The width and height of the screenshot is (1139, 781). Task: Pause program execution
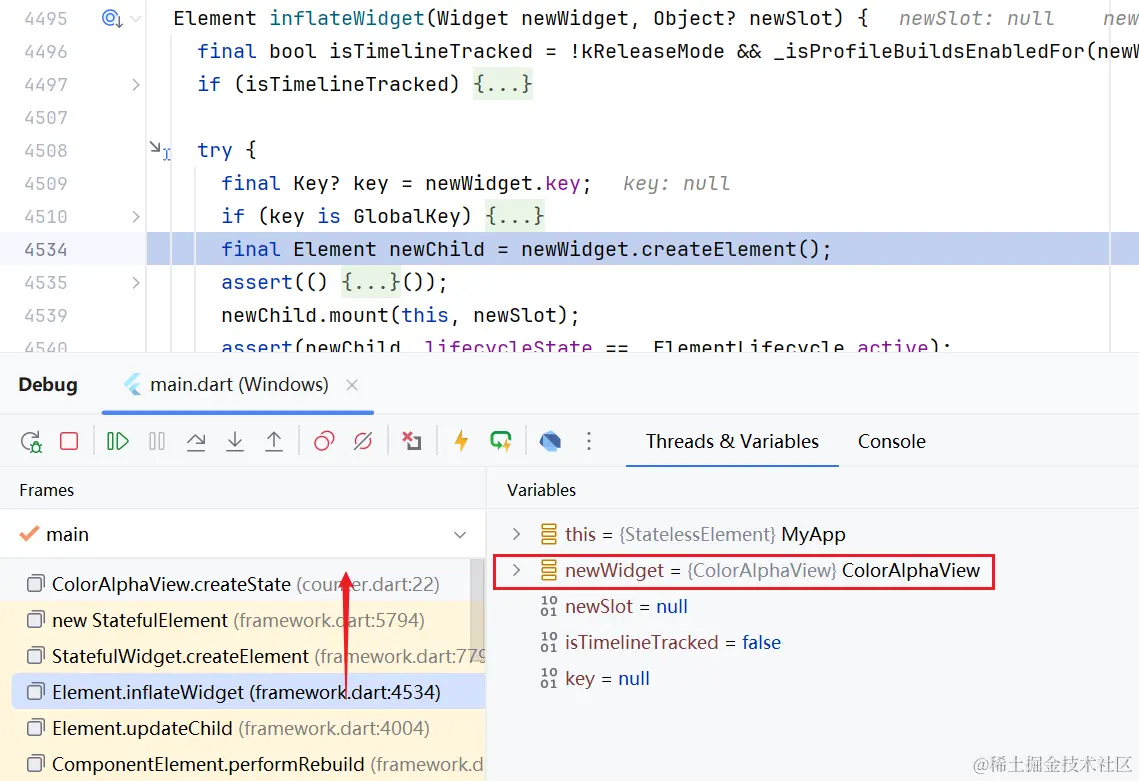157,441
